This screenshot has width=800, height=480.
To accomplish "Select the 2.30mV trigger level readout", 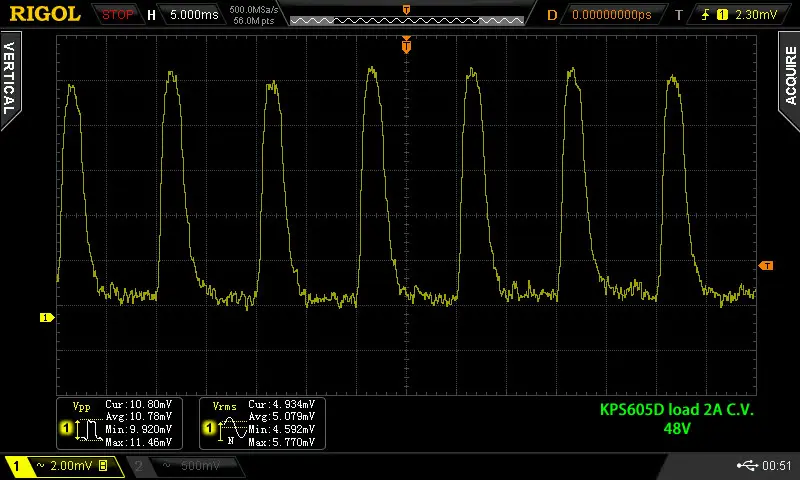I will coord(756,15).
